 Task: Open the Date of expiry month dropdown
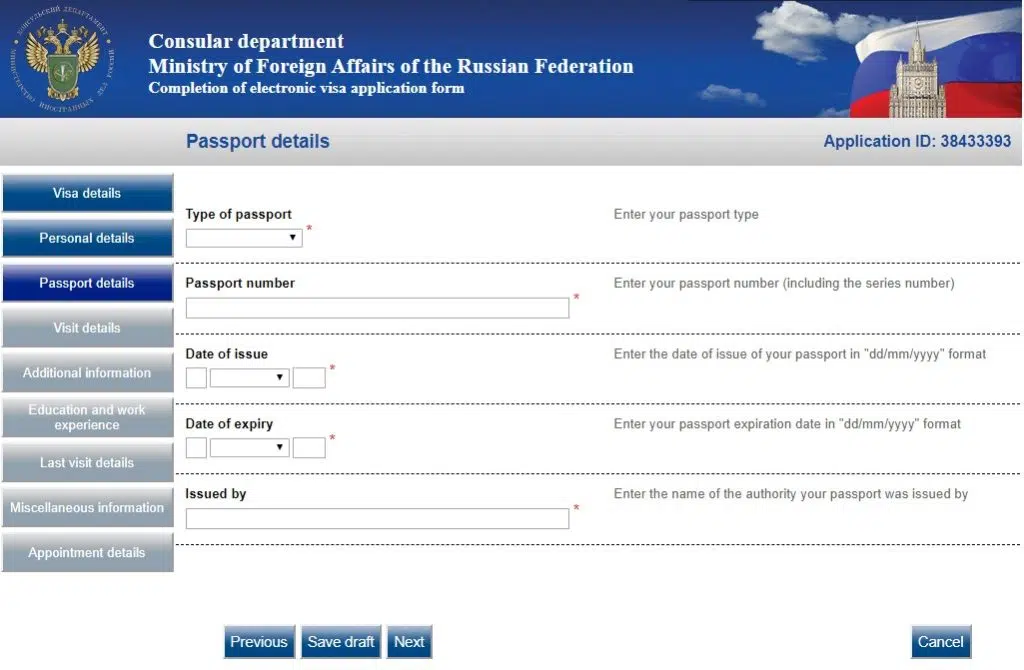tap(249, 447)
